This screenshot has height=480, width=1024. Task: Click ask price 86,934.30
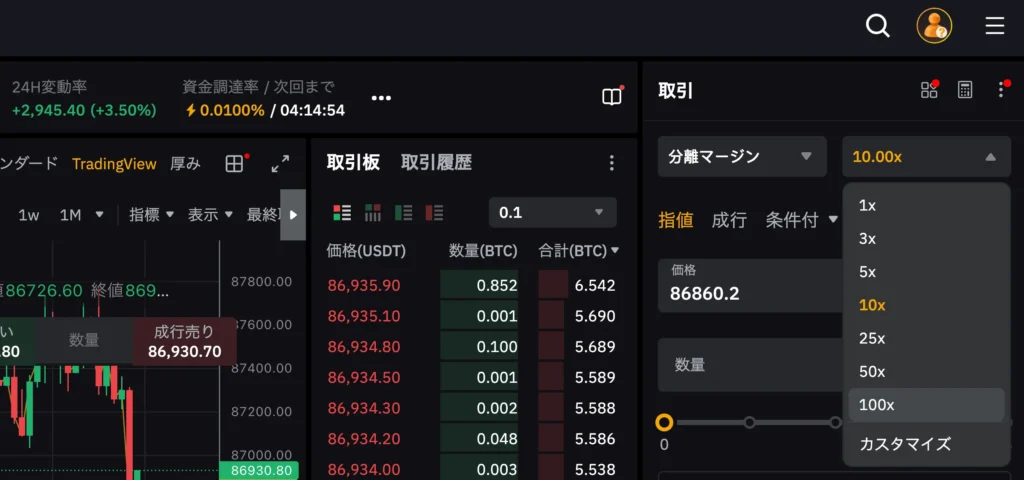pos(364,408)
